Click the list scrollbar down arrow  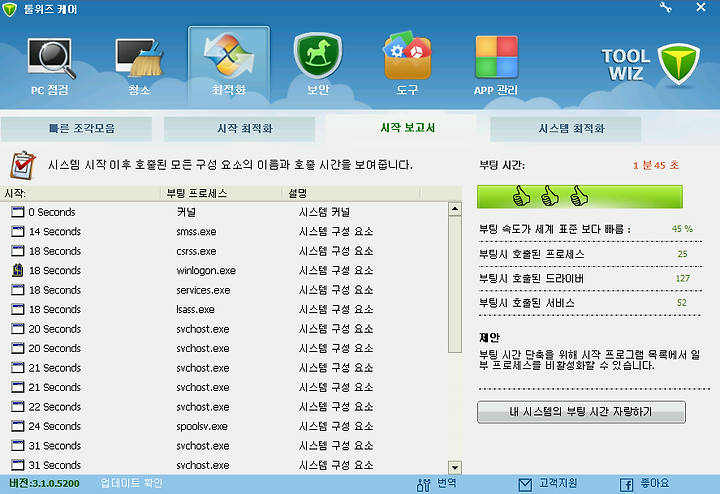point(455,468)
